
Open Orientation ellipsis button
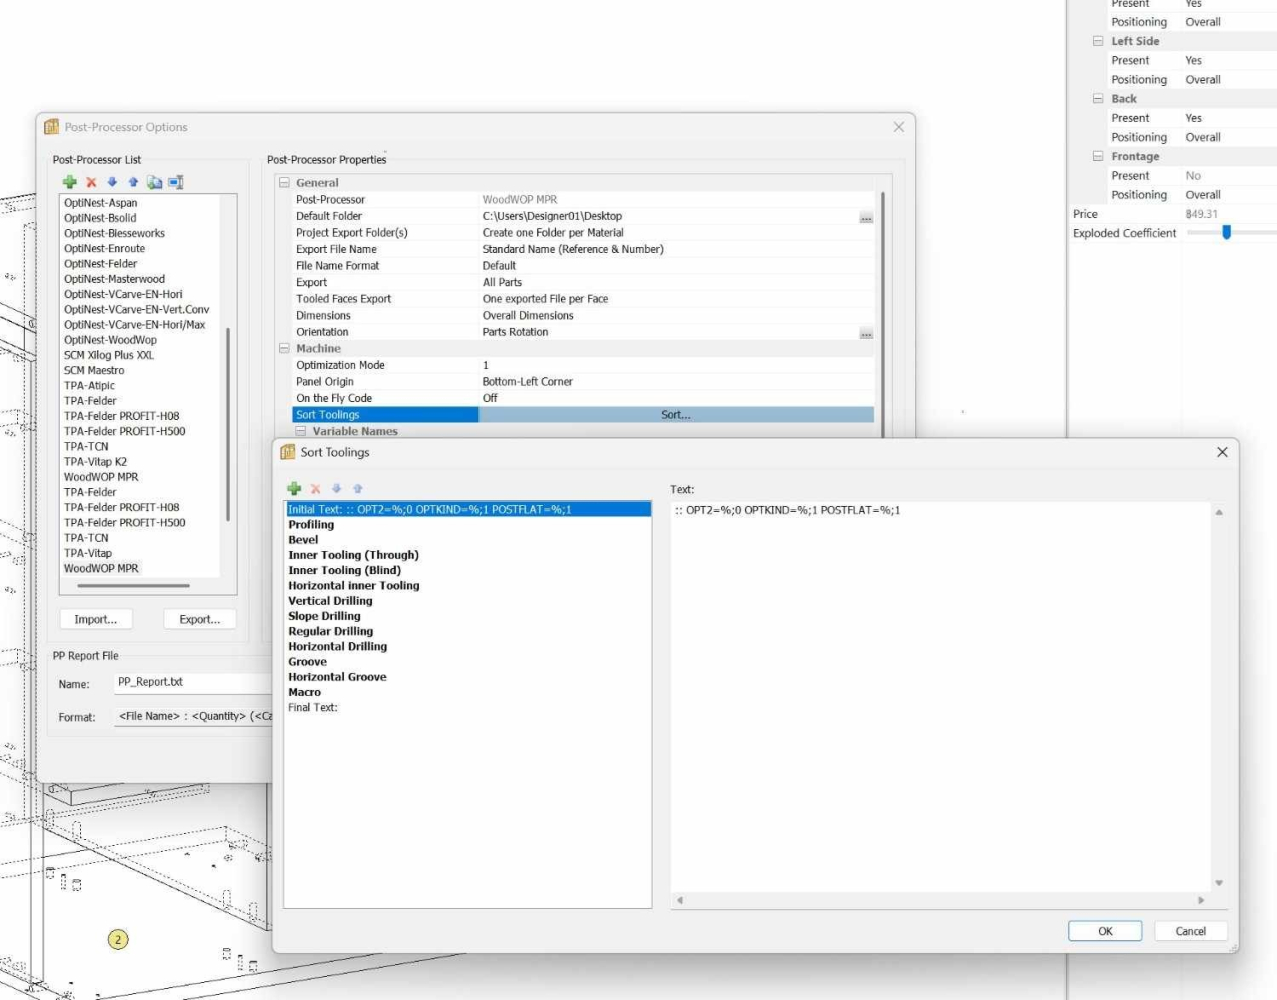[x=866, y=333]
